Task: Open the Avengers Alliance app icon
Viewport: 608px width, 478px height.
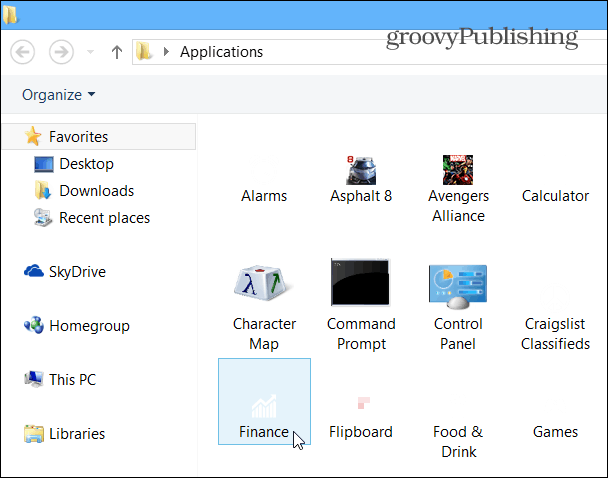Action: pyautogui.click(x=458, y=170)
